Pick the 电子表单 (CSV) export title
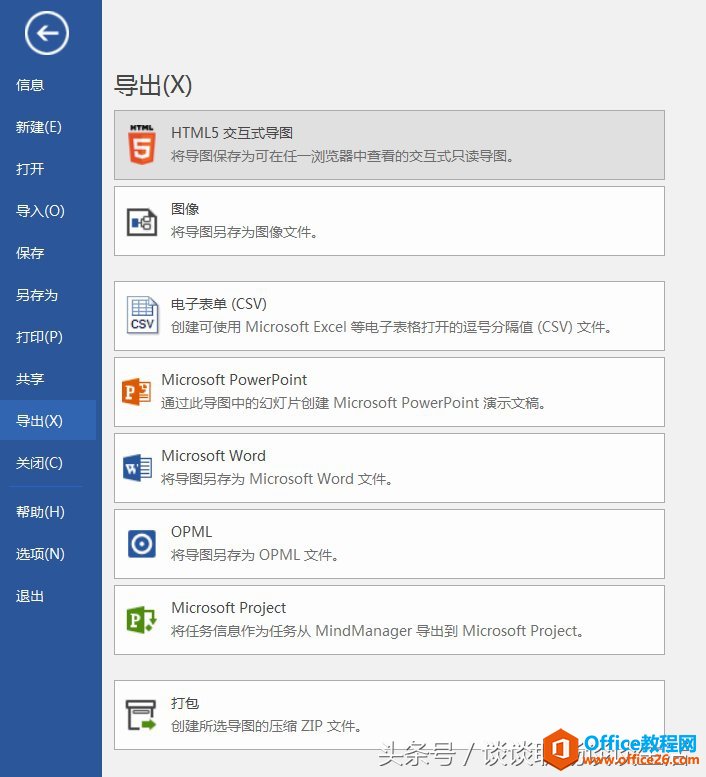 (219, 304)
